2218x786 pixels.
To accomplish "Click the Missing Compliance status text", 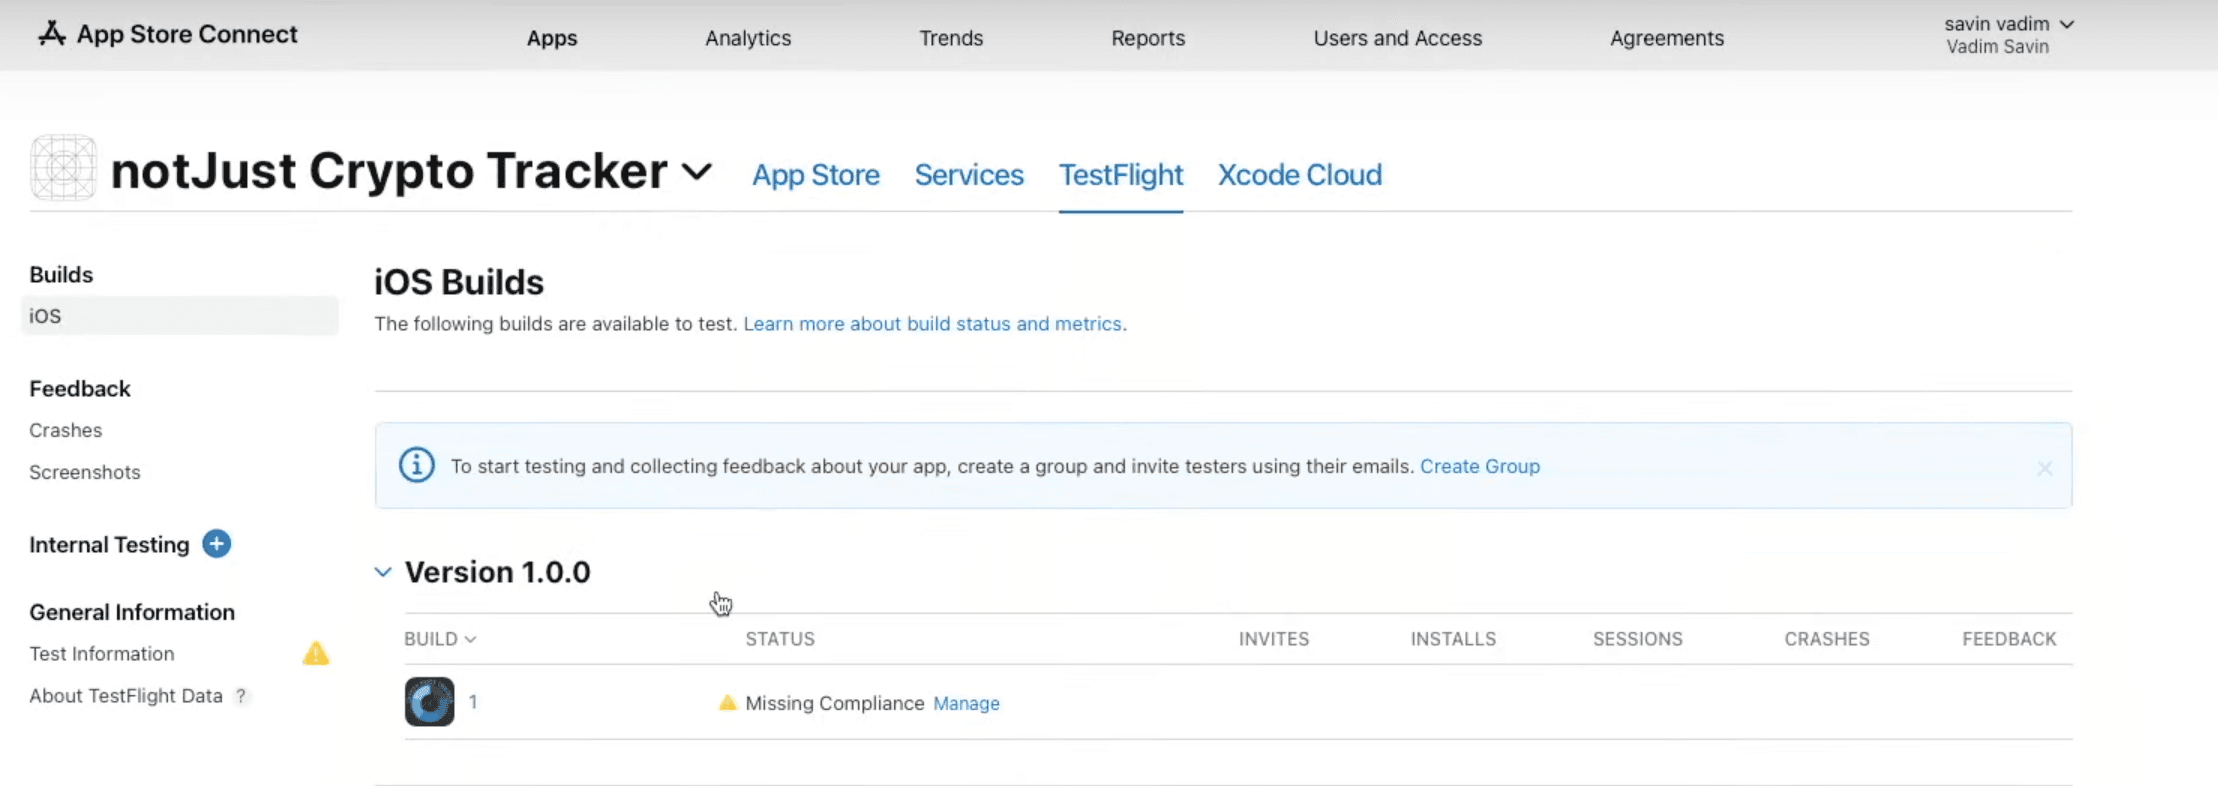I will [835, 703].
